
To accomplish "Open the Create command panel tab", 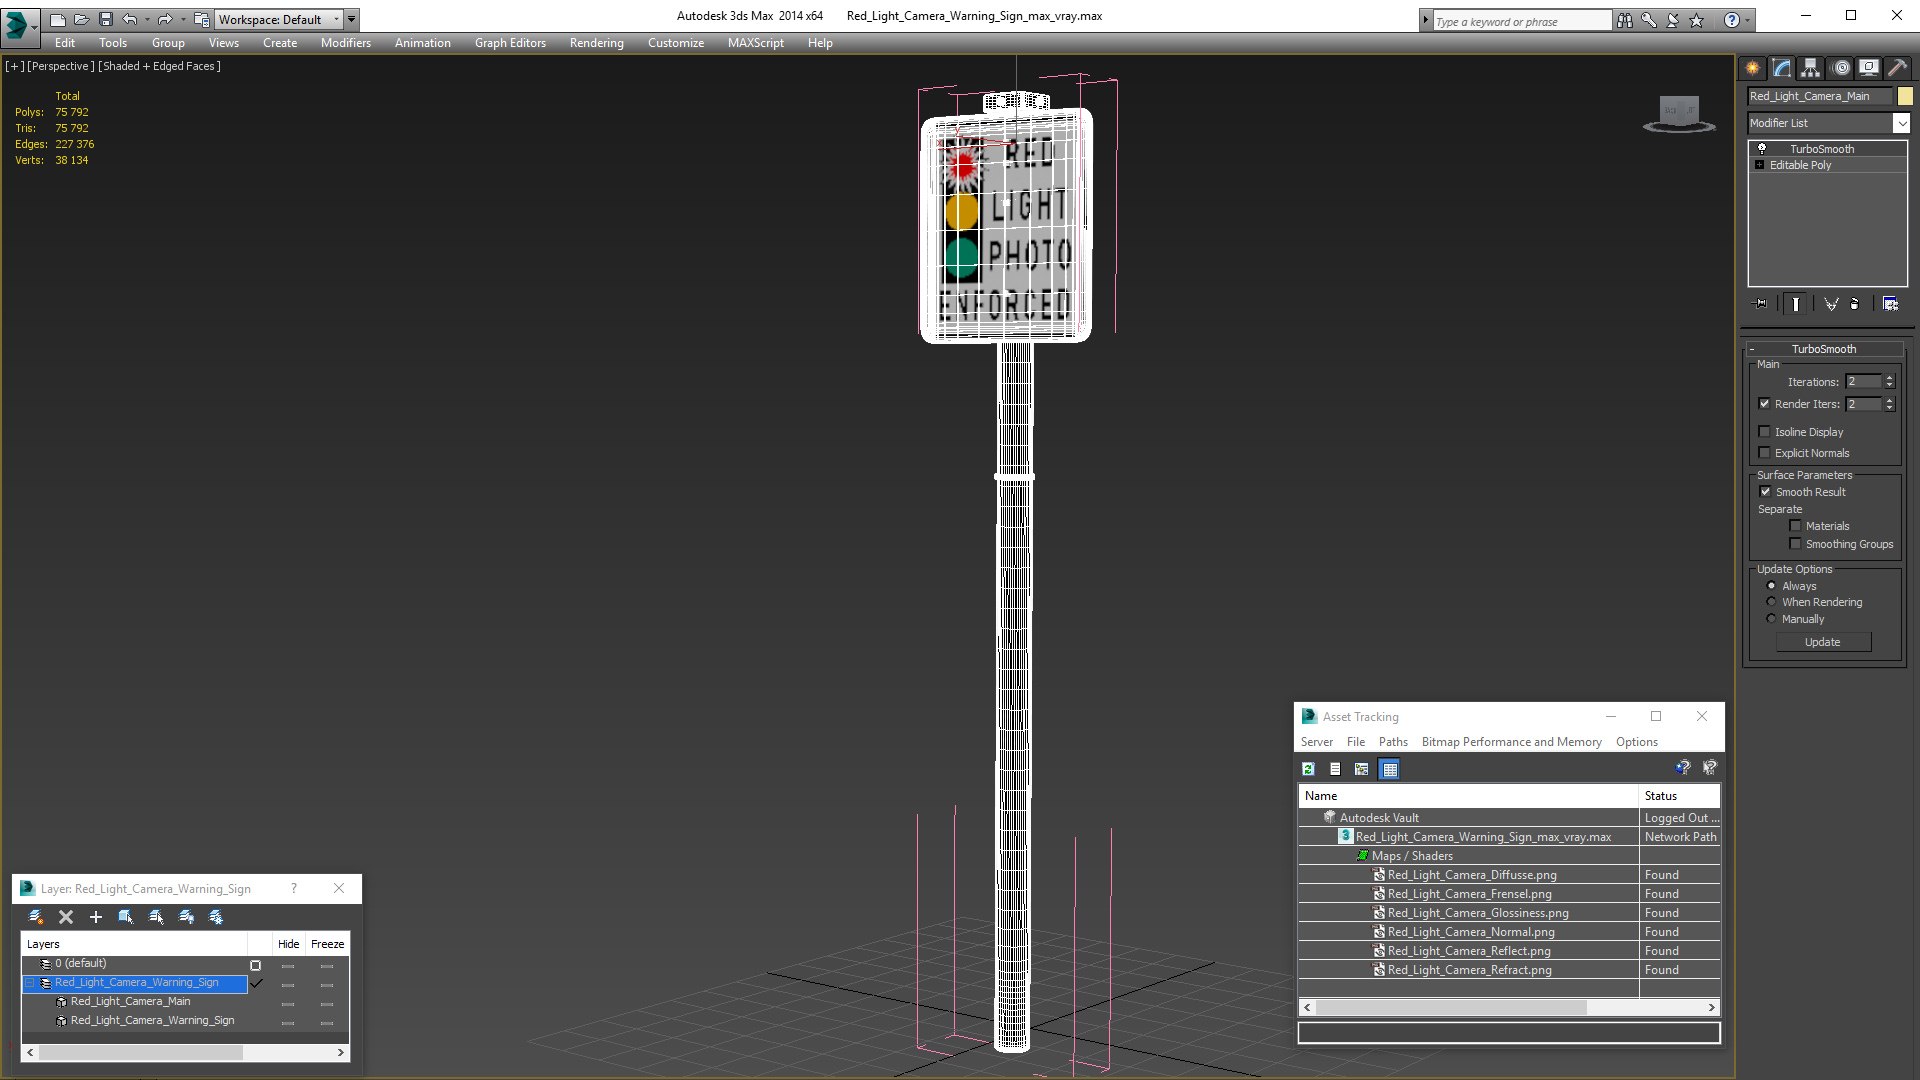I will [x=1752, y=68].
